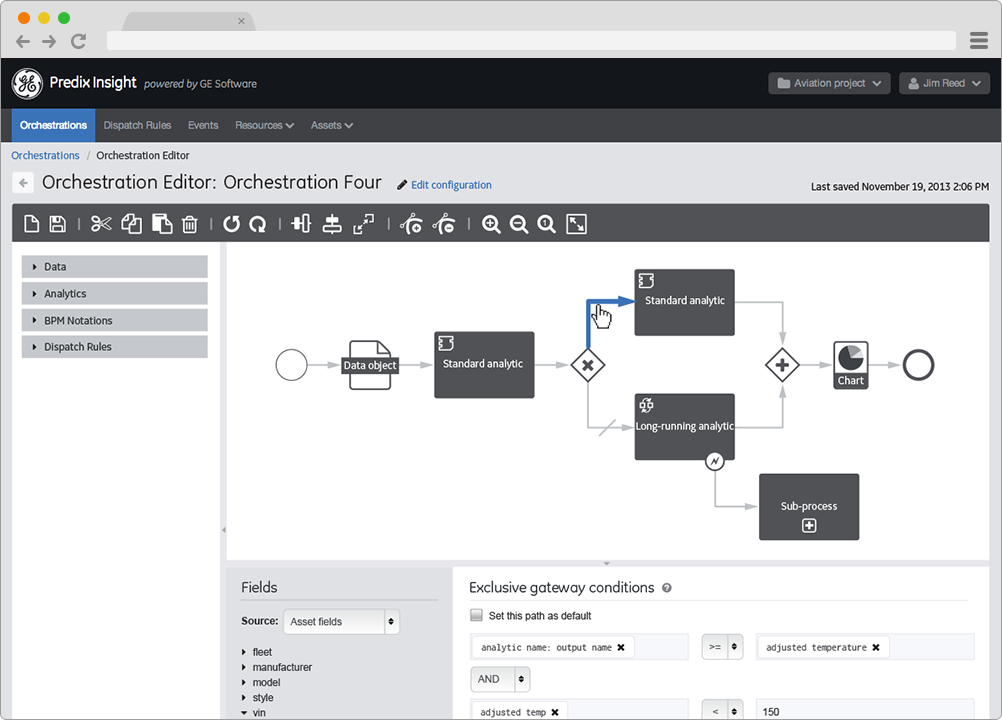
Task: Click the Undo arrow icon
Action: tap(231, 224)
